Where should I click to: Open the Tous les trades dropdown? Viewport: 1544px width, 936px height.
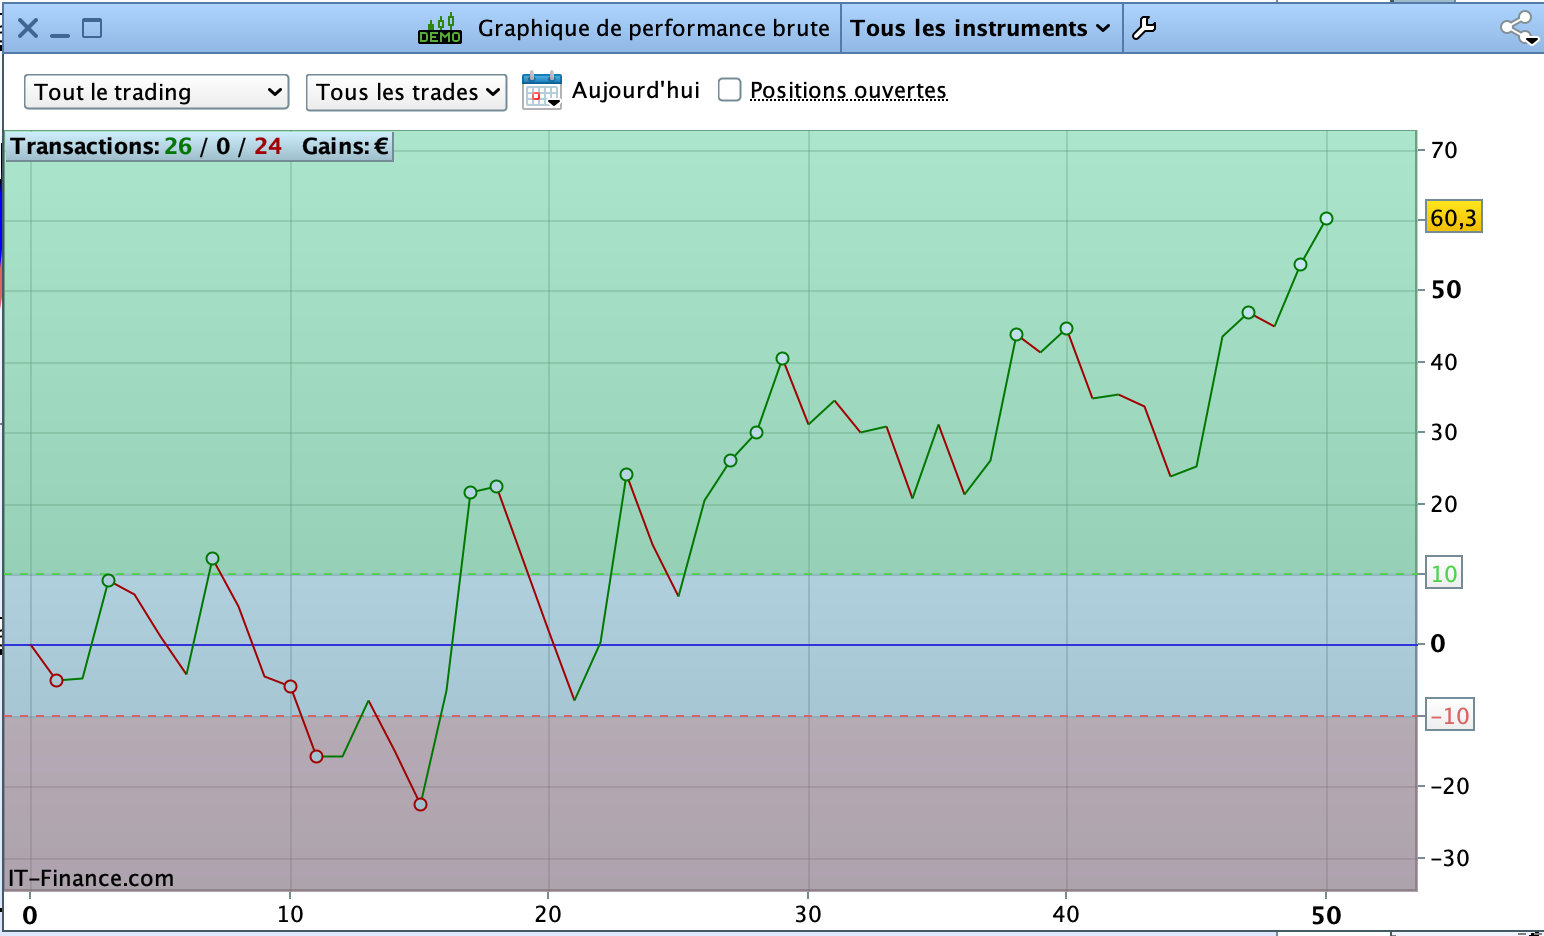pos(406,92)
